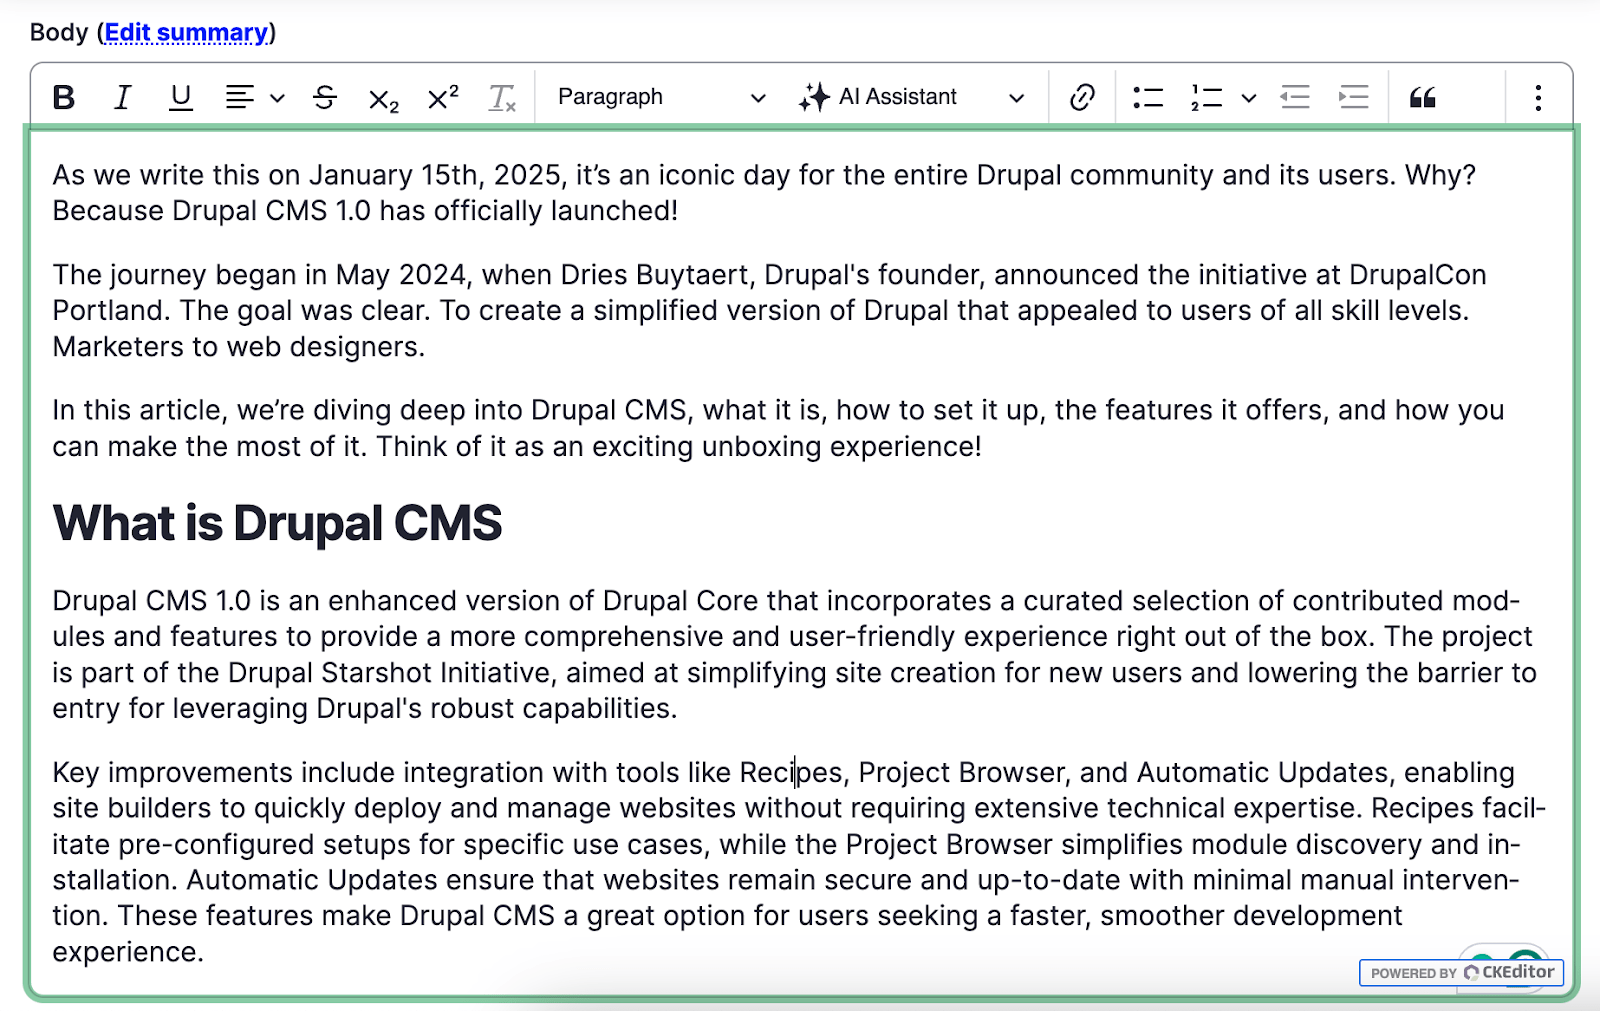Apply underline formatting
Screen dimensions: 1600x1011
pyautogui.click(x=180, y=97)
